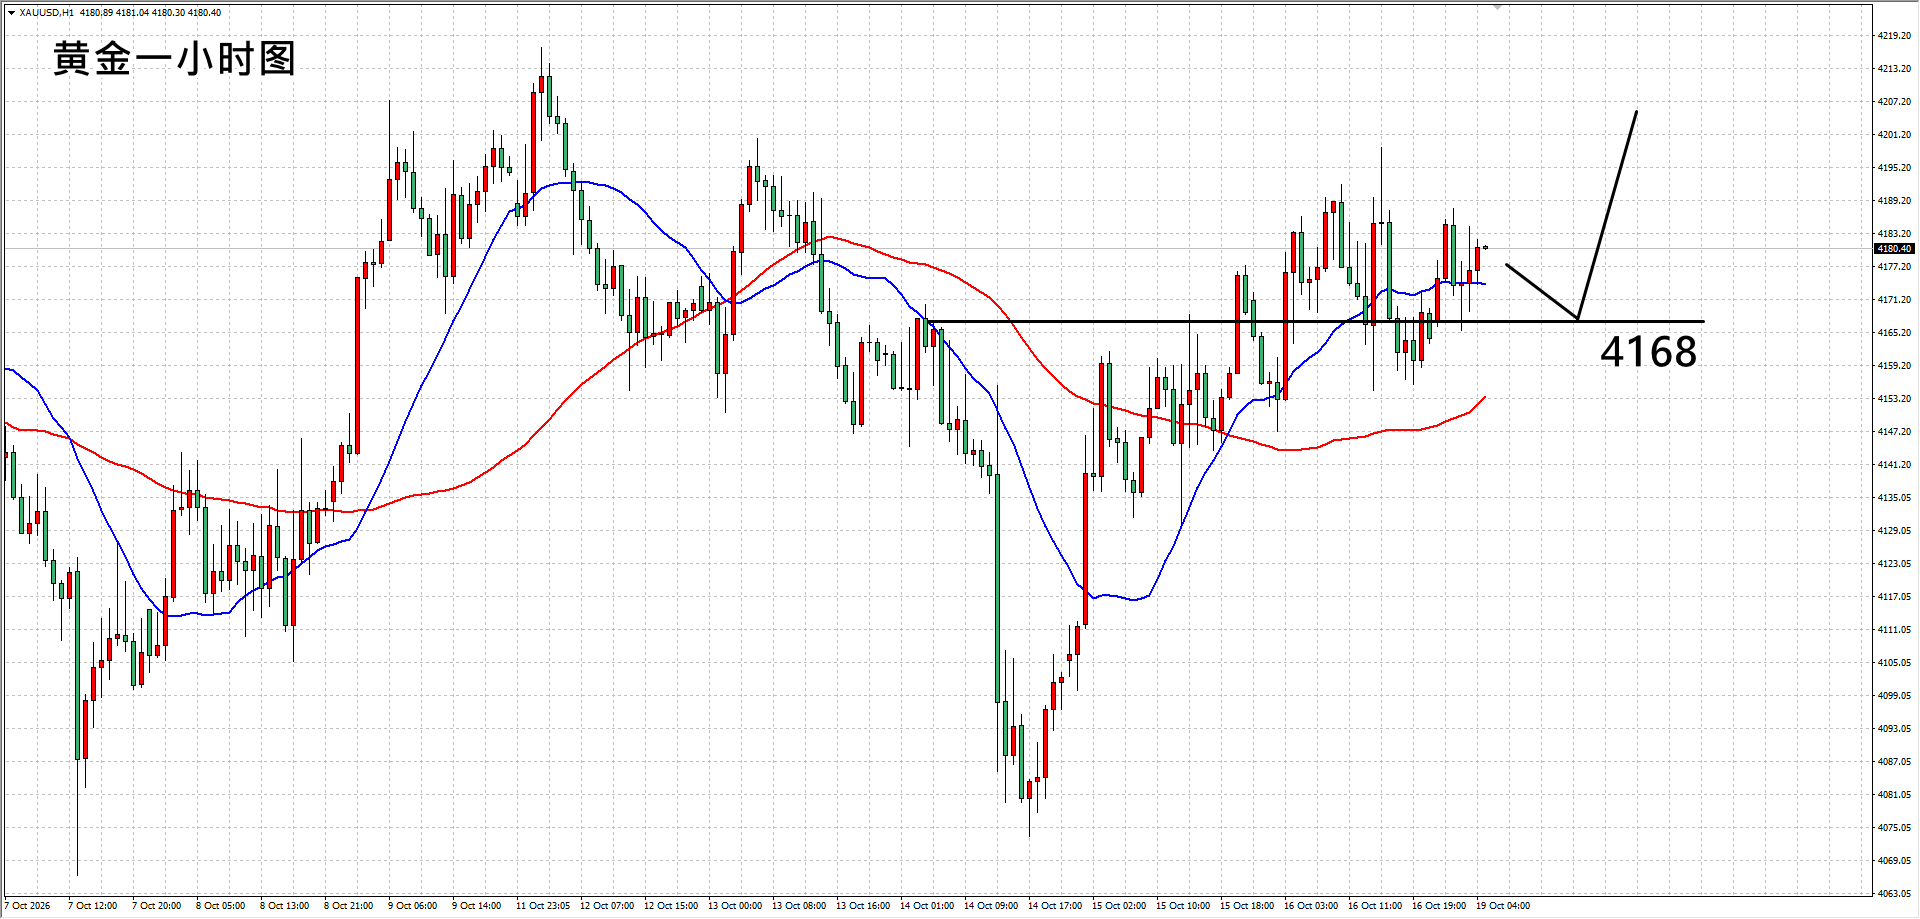
Task: Click the 4165.20 price axis label
Action: point(1894,333)
